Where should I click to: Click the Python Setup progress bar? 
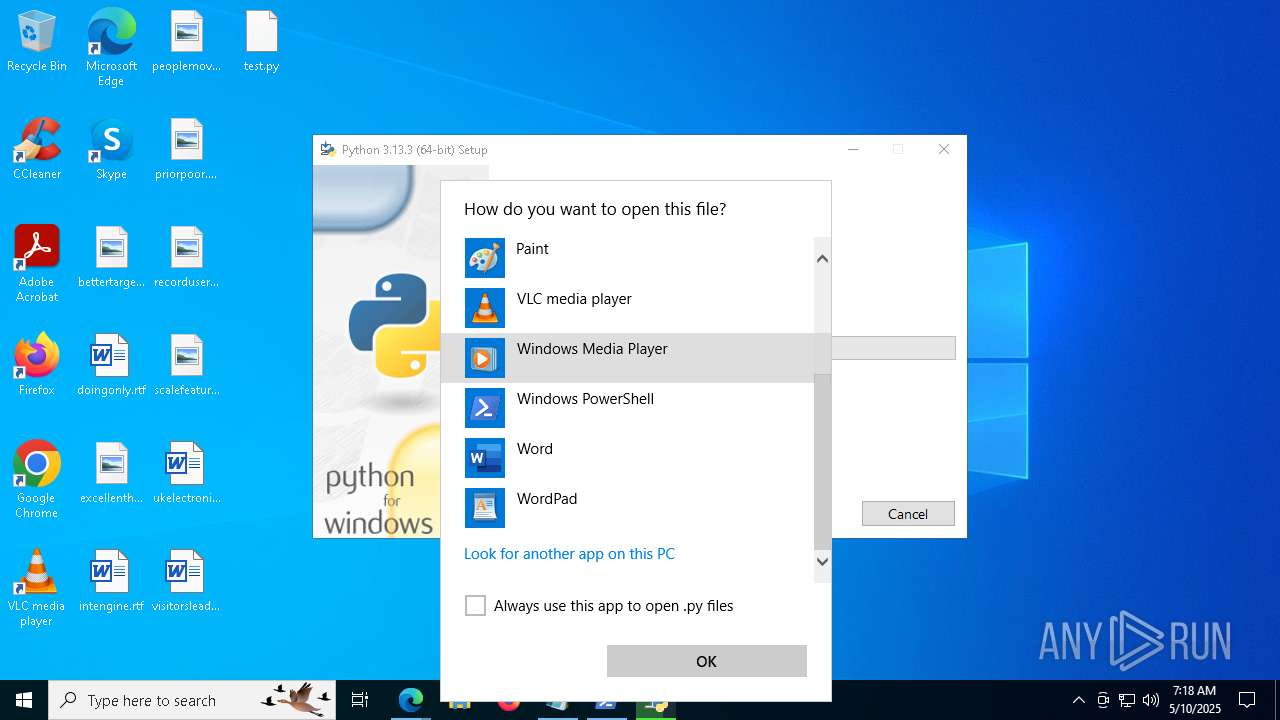(x=894, y=348)
